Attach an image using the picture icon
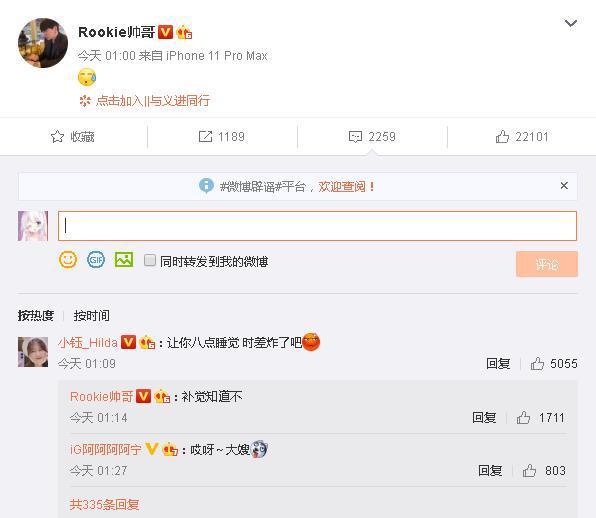 [x=124, y=260]
